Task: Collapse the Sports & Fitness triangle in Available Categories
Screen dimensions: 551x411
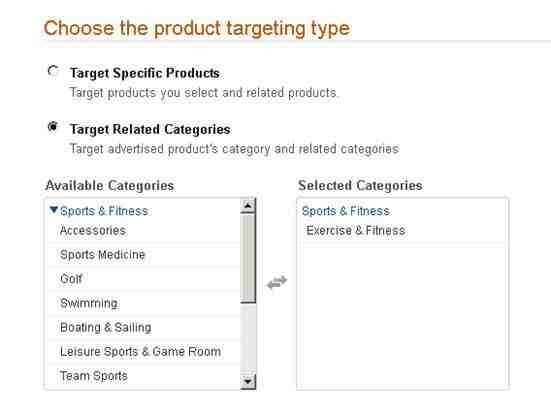Action: 54,210
